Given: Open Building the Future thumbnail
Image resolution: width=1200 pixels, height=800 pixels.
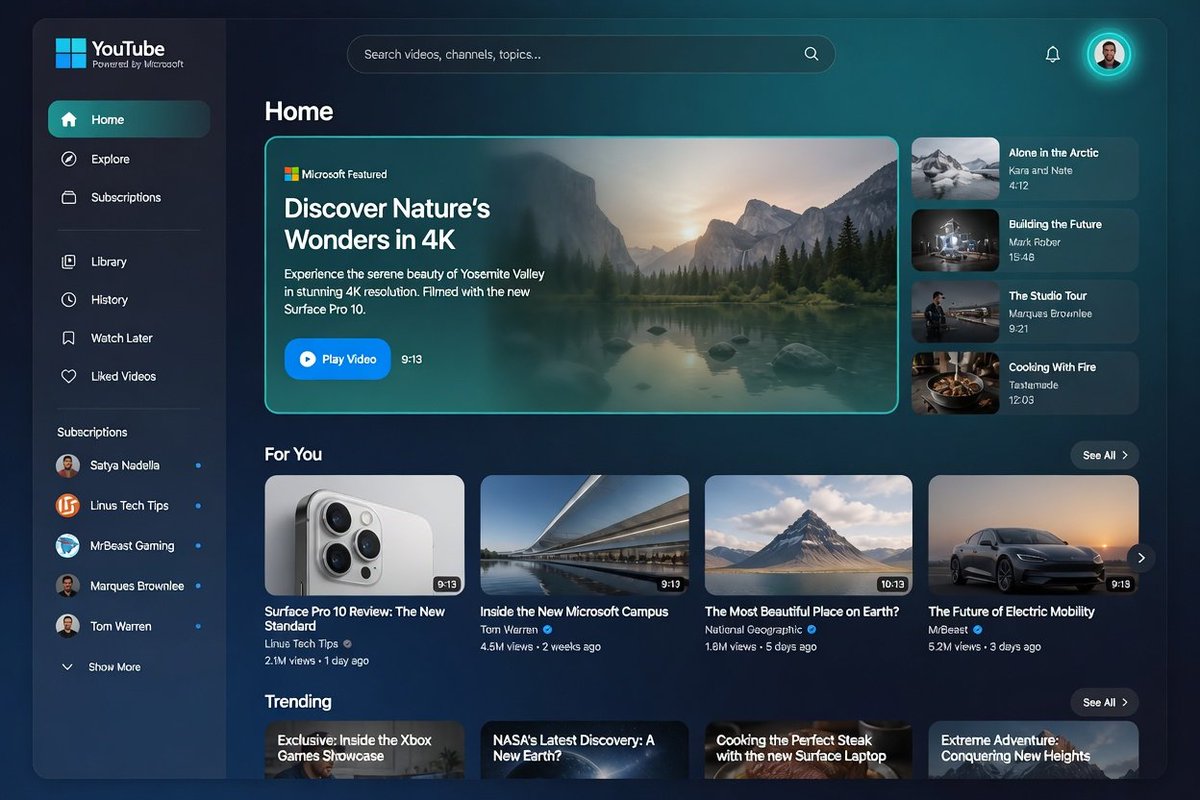Looking at the screenshot, I should pyautogui.click(x=955, y=240).
